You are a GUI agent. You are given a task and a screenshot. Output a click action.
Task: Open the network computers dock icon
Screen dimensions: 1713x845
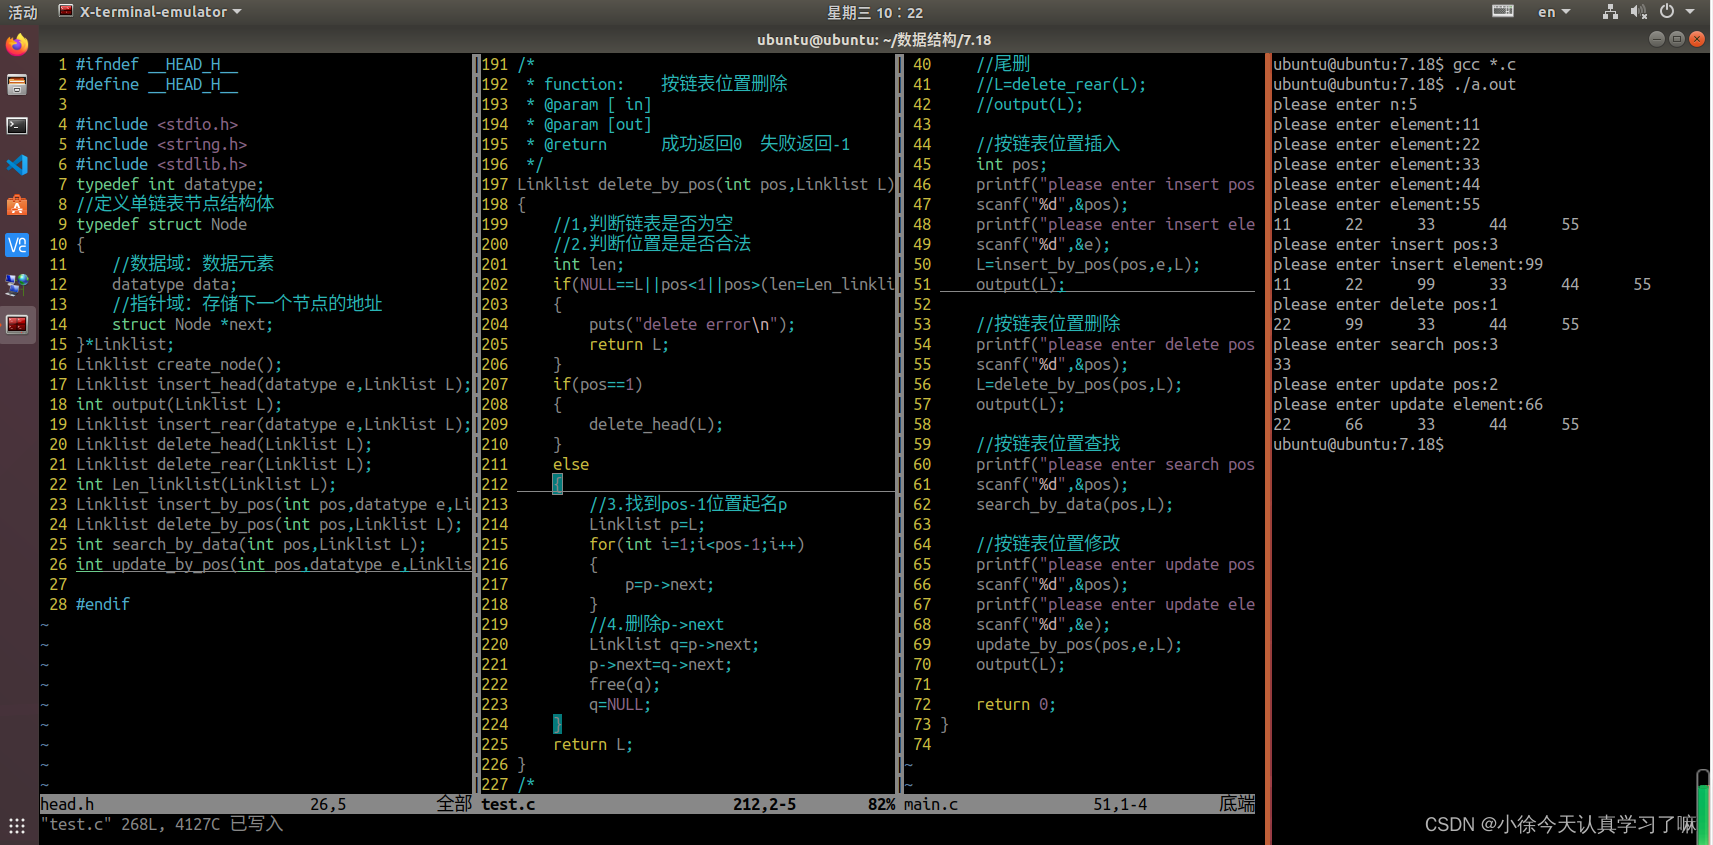(x=17, y=285)
